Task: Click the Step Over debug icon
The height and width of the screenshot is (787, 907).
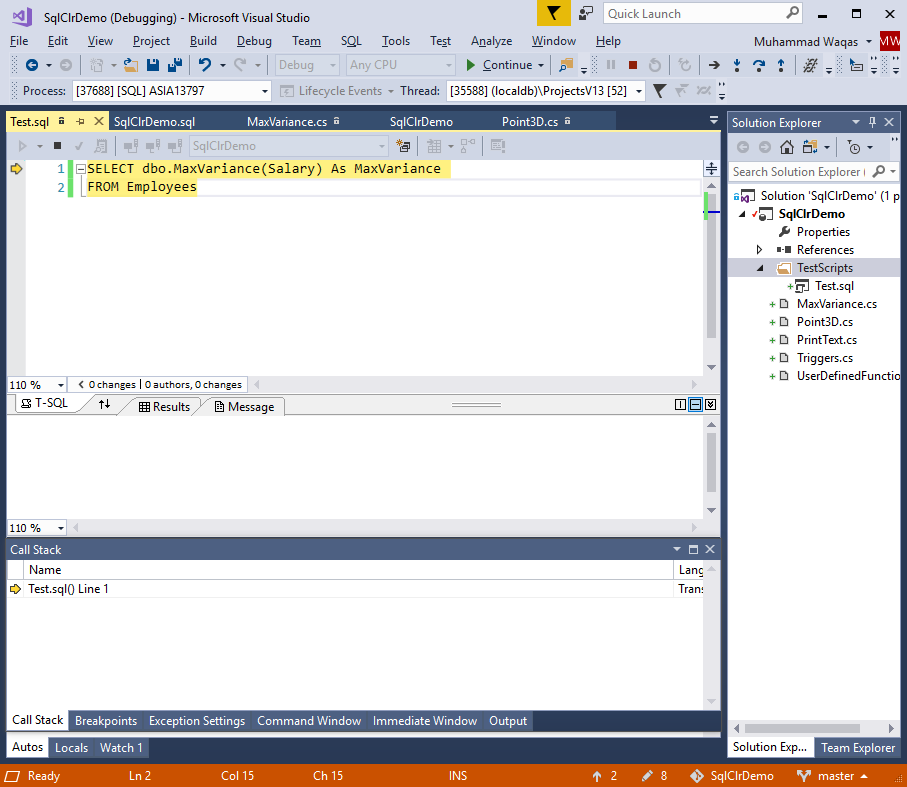Action: 759,65
